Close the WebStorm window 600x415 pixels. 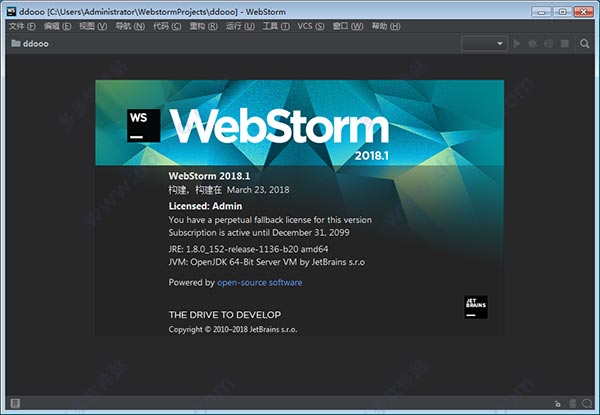click(x=584, y=11)
